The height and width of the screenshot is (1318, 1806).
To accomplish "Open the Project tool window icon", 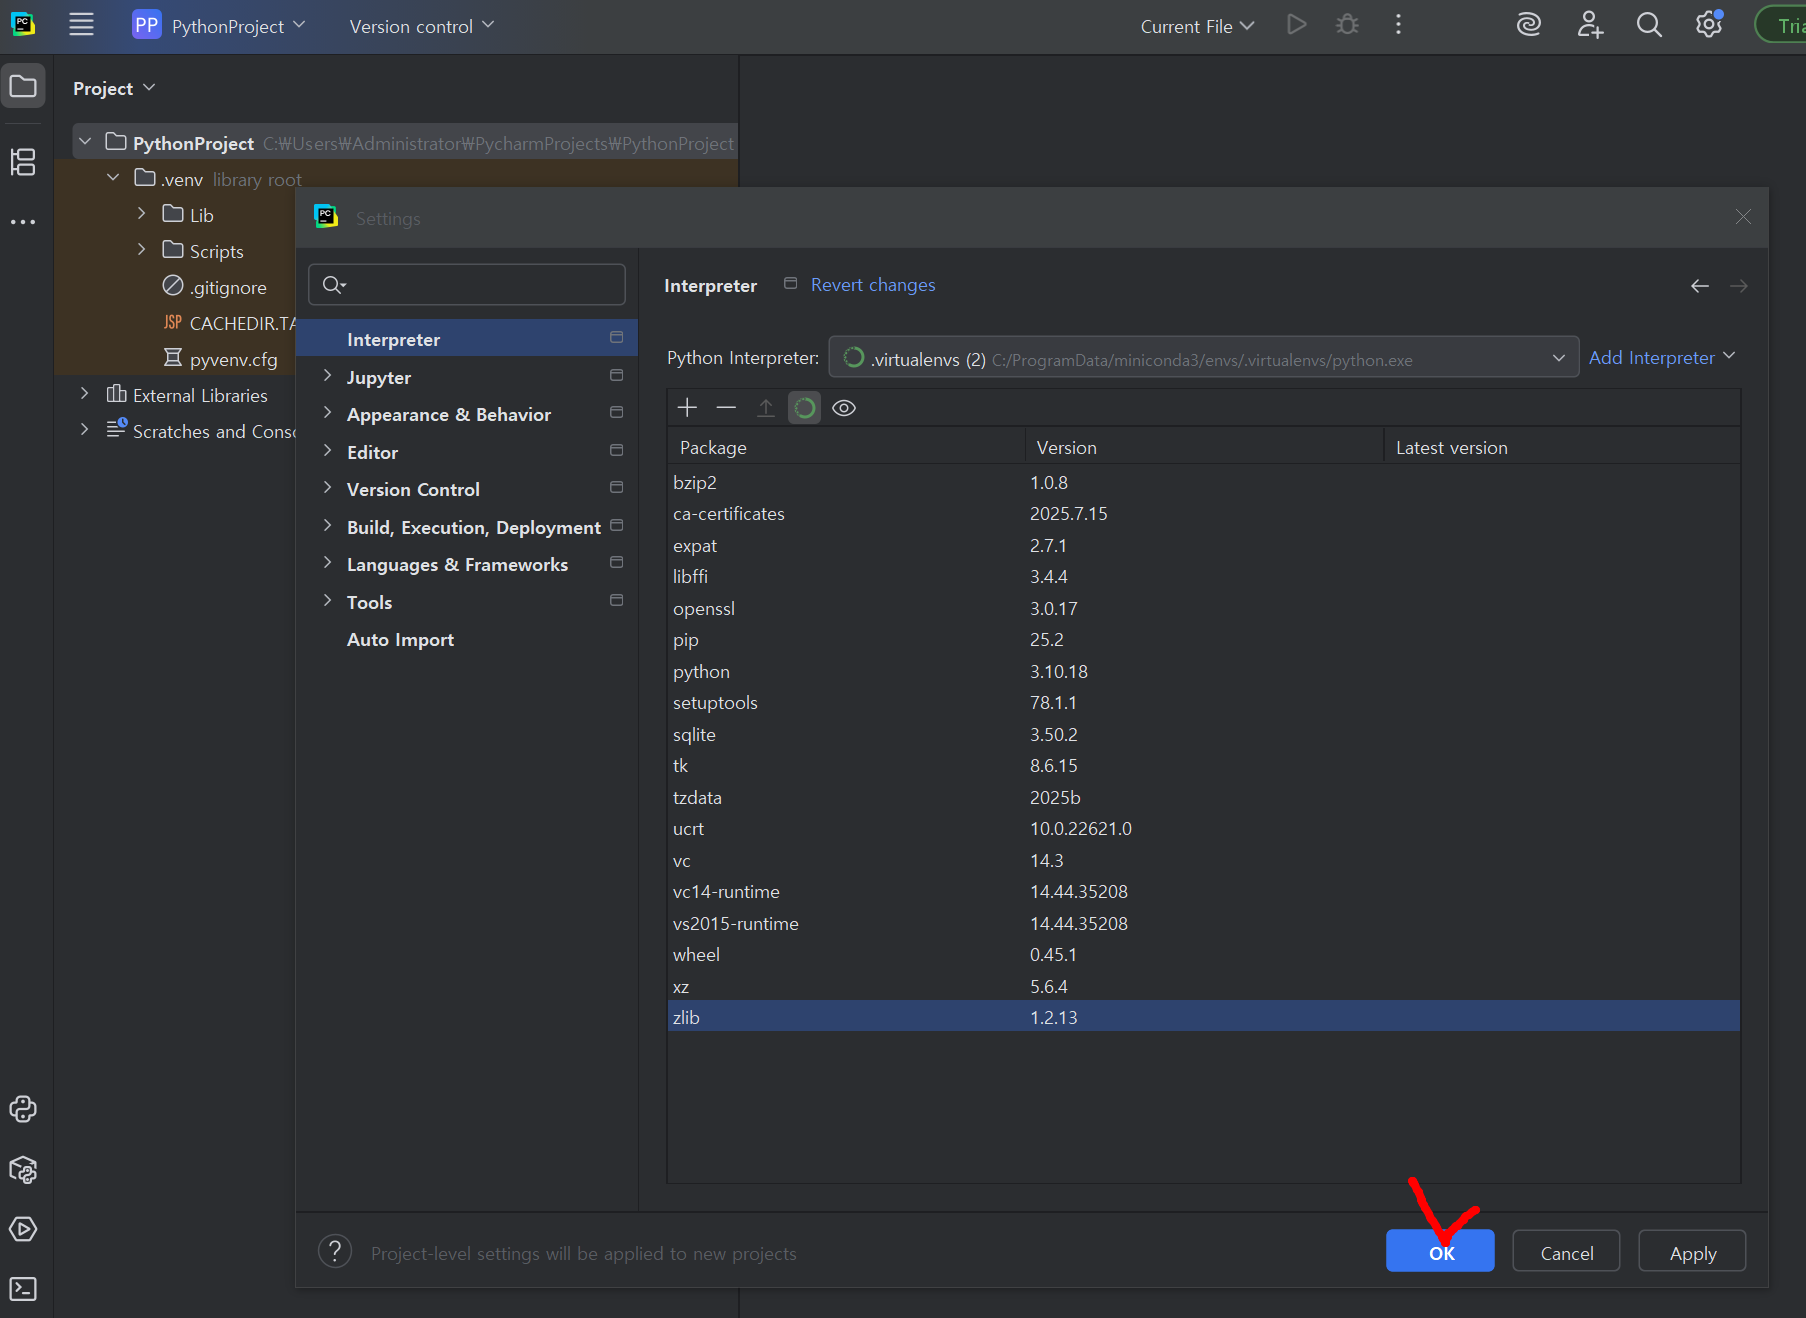I will (23, 87).
